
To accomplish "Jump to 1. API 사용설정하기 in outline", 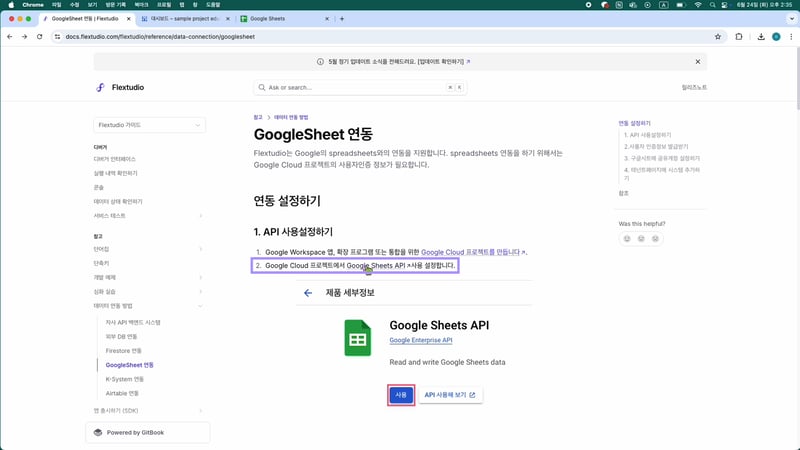I will pyautogui.click(x=647, y=135).
